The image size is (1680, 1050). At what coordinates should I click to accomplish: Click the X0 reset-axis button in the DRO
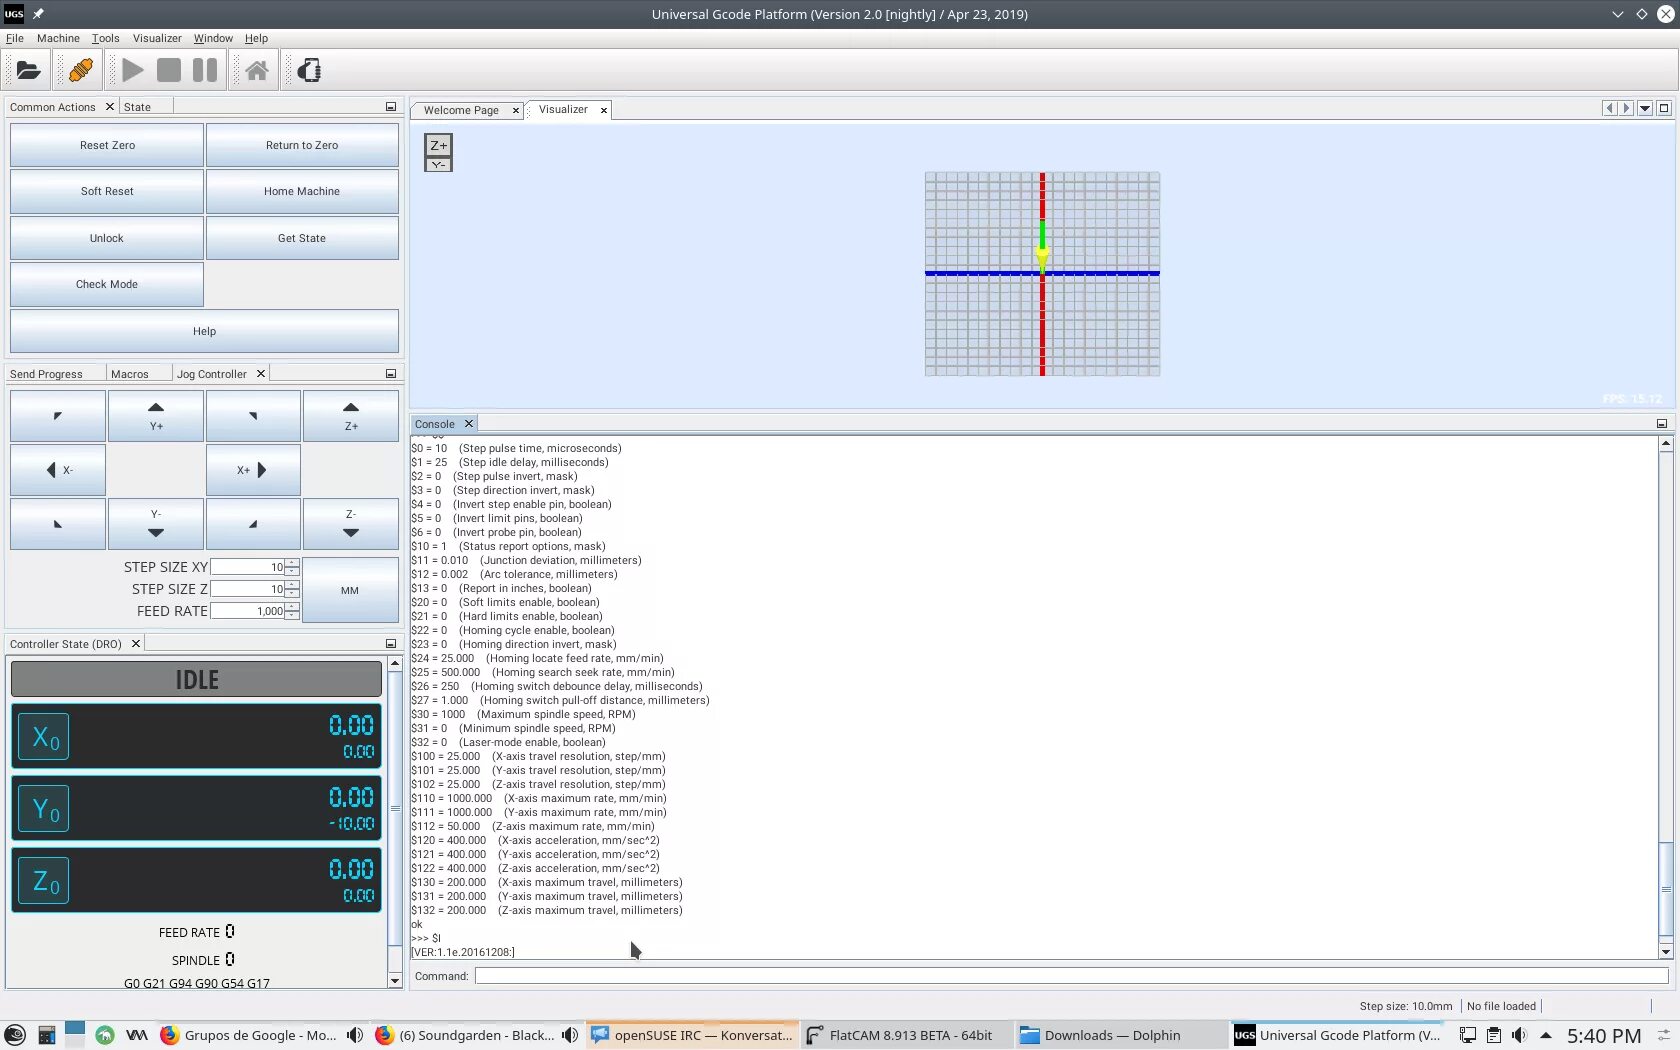tap(45, 737)
